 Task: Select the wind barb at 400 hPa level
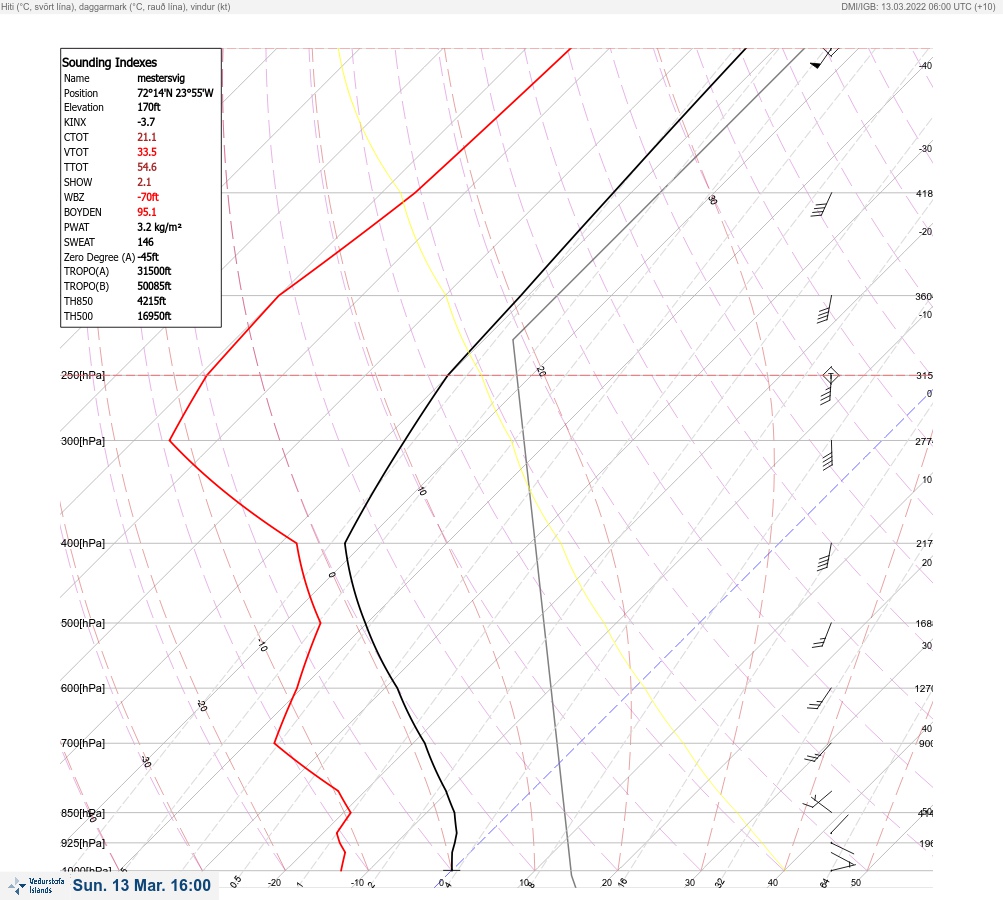tap(825, 557)
